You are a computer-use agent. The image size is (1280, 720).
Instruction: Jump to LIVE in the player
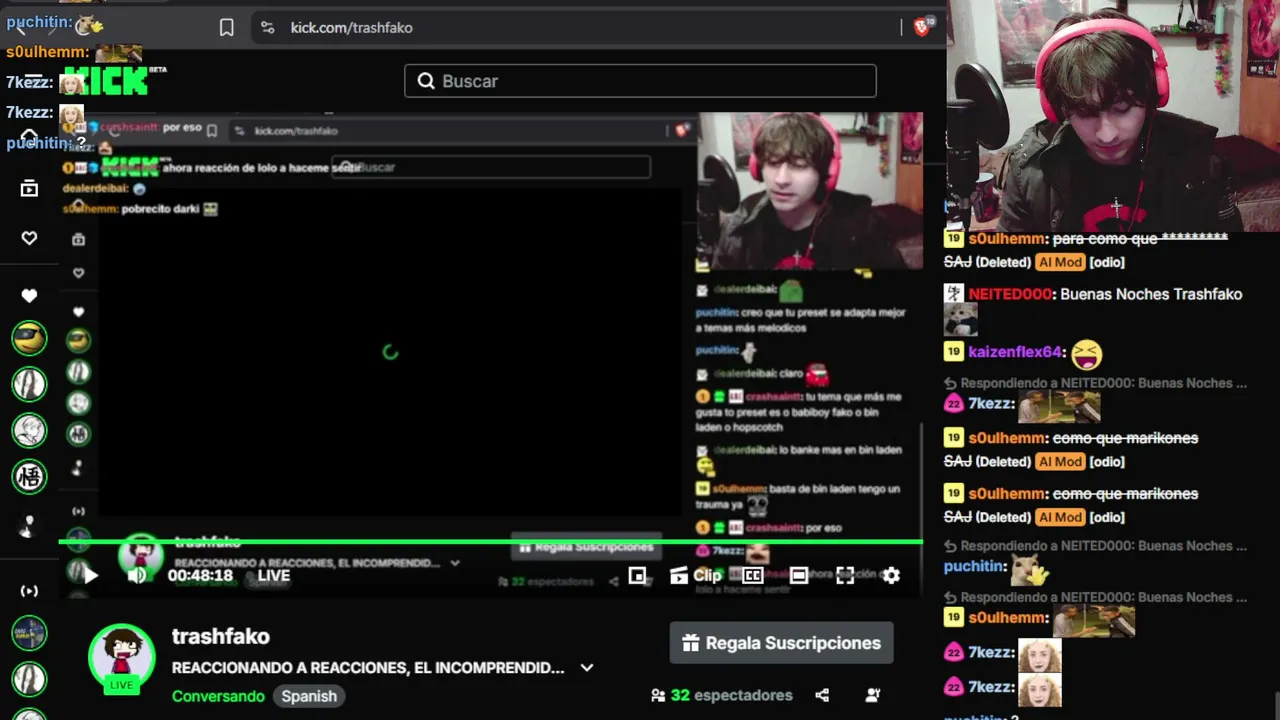tap(274, 575)
